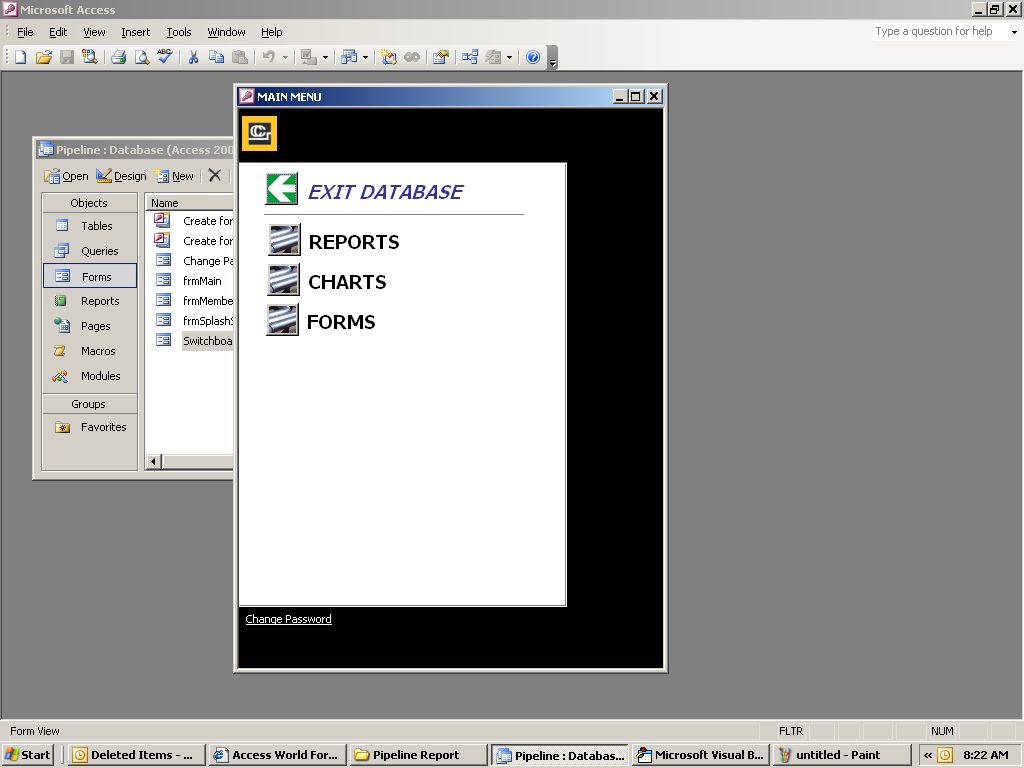Click the left scroll arrow in form list
Screen dimensions: 1024x768
pyautogui.click(x=153, y=462)
